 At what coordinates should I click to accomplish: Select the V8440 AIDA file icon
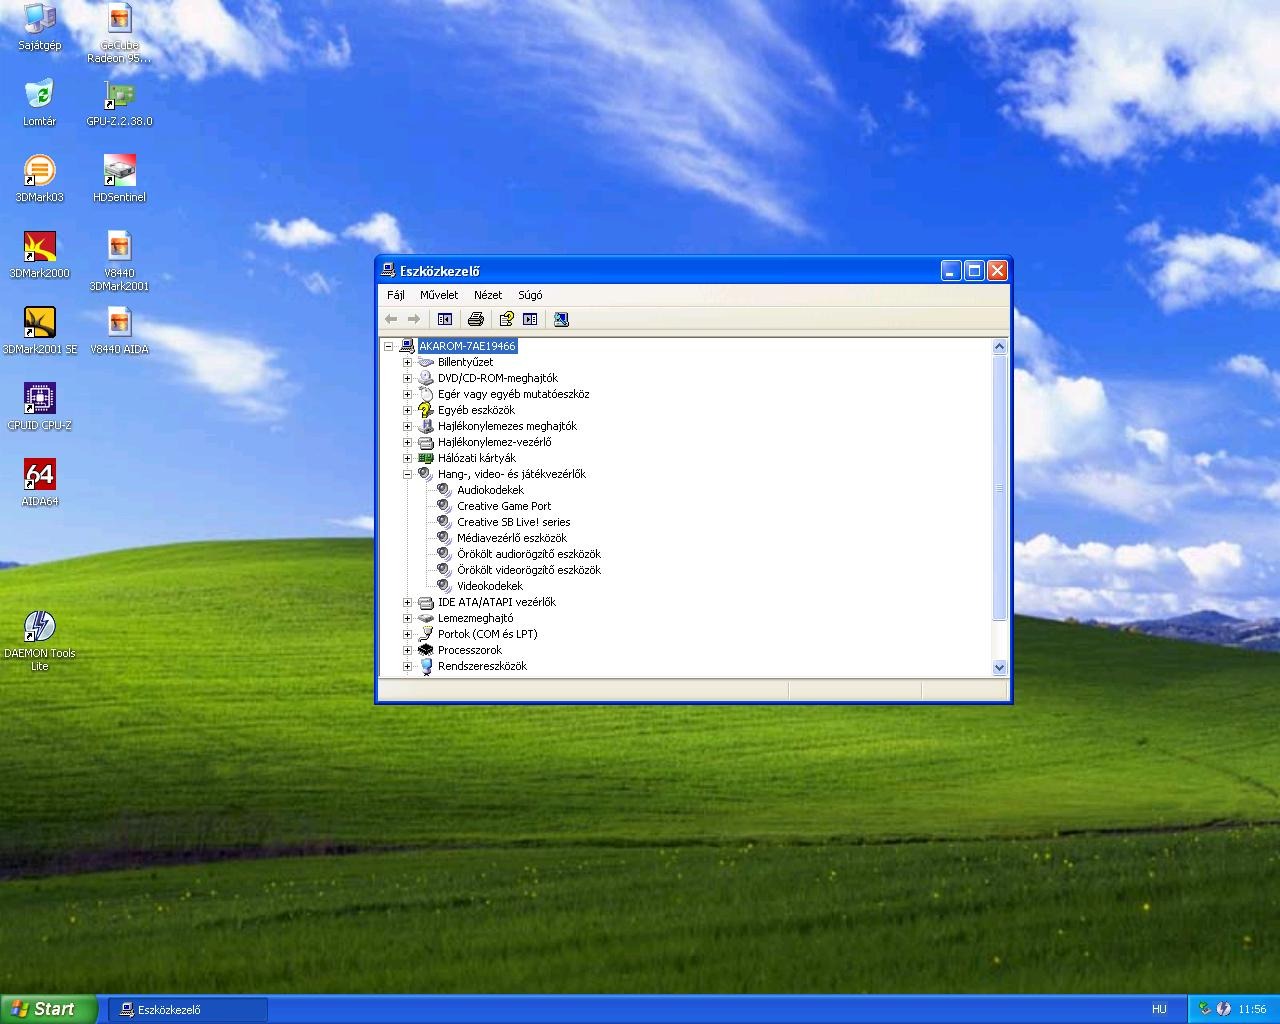pyautogui.click(x=120, y=331)
